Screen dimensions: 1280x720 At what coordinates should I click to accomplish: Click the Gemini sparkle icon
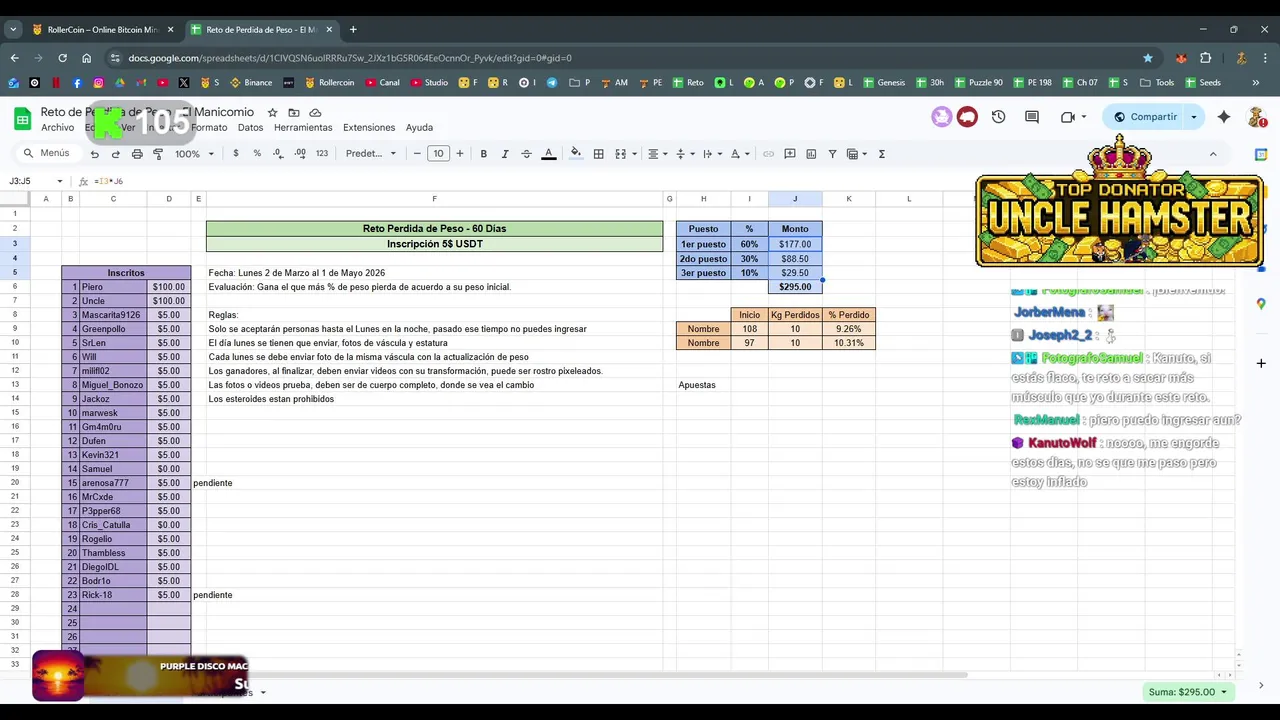click(1224, 117)
